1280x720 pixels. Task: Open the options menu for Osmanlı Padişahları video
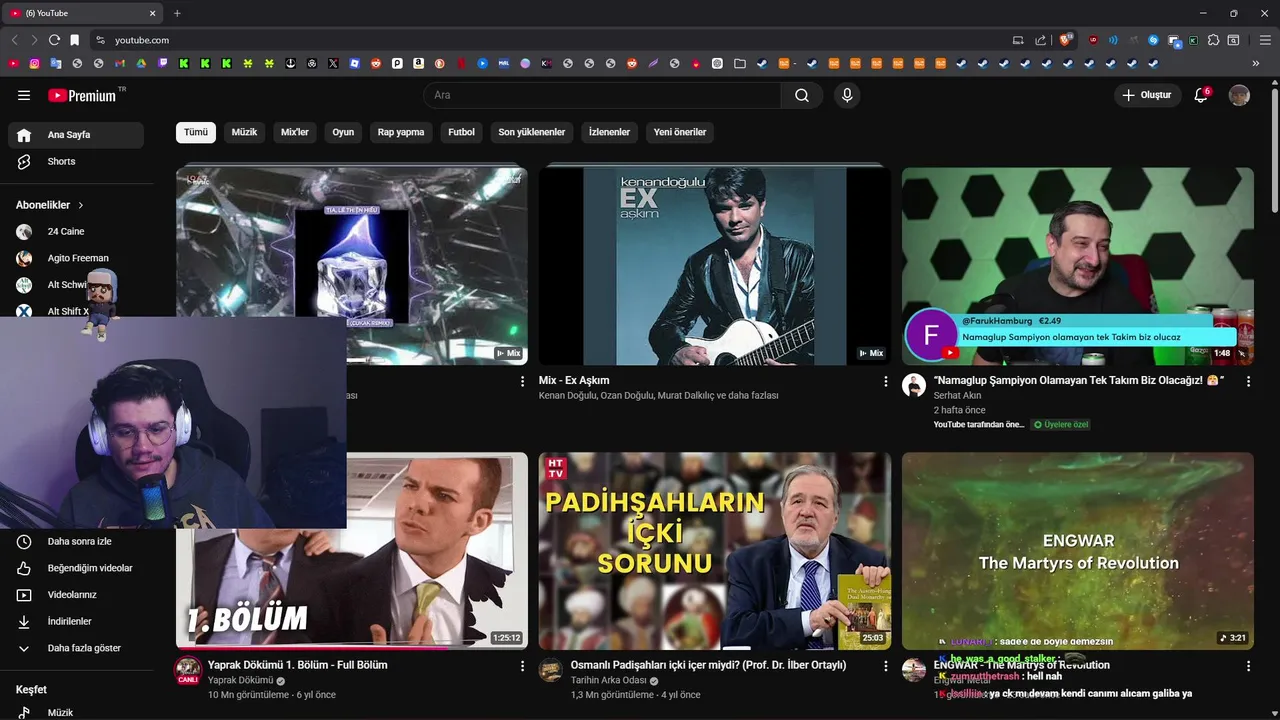(885, 666)
